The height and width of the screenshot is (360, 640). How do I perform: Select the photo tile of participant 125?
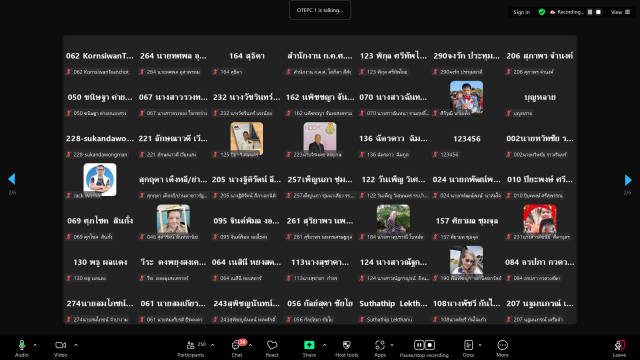[247, 138]
